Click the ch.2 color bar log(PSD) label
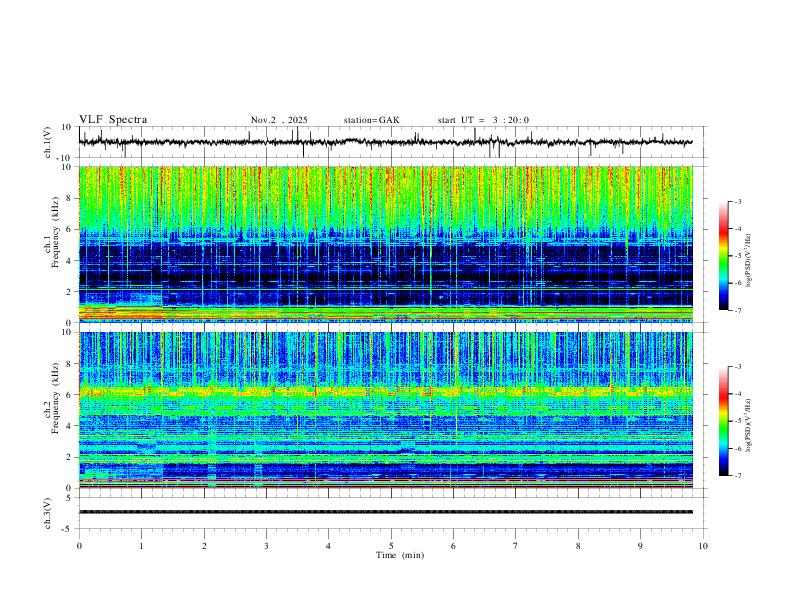This screenshot has height=612, width=792. click(748, 426)
